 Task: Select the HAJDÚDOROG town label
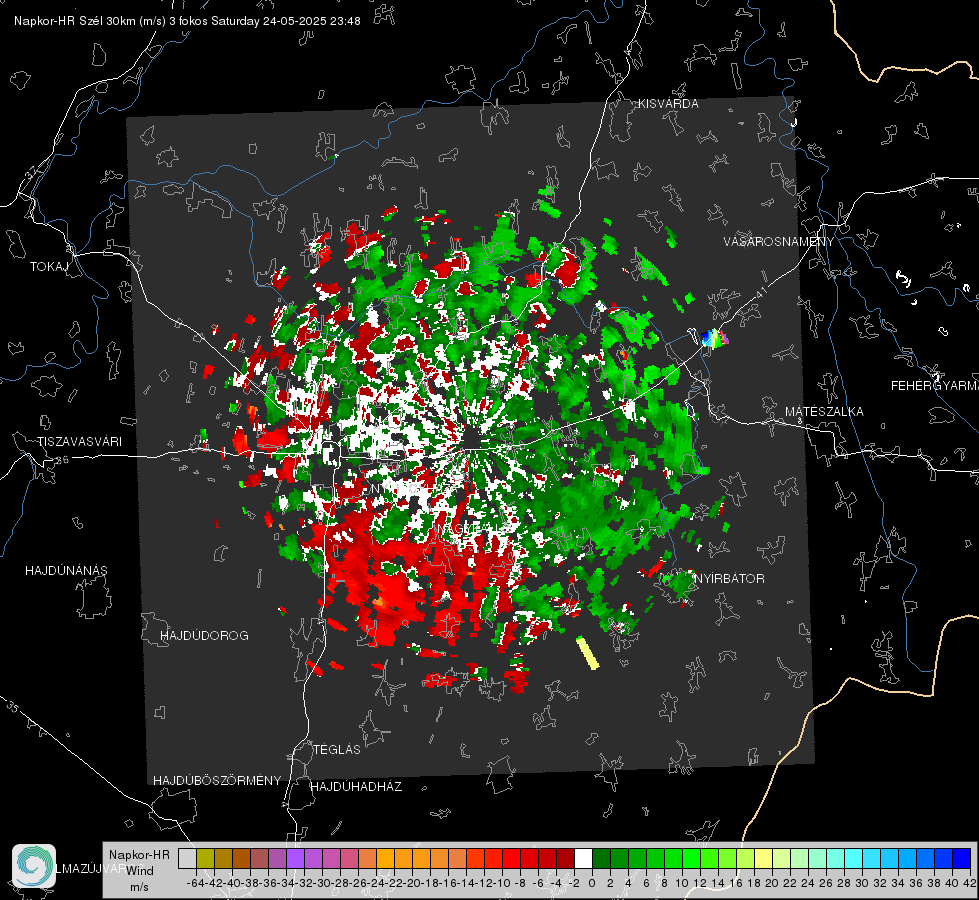click(204, 636)
